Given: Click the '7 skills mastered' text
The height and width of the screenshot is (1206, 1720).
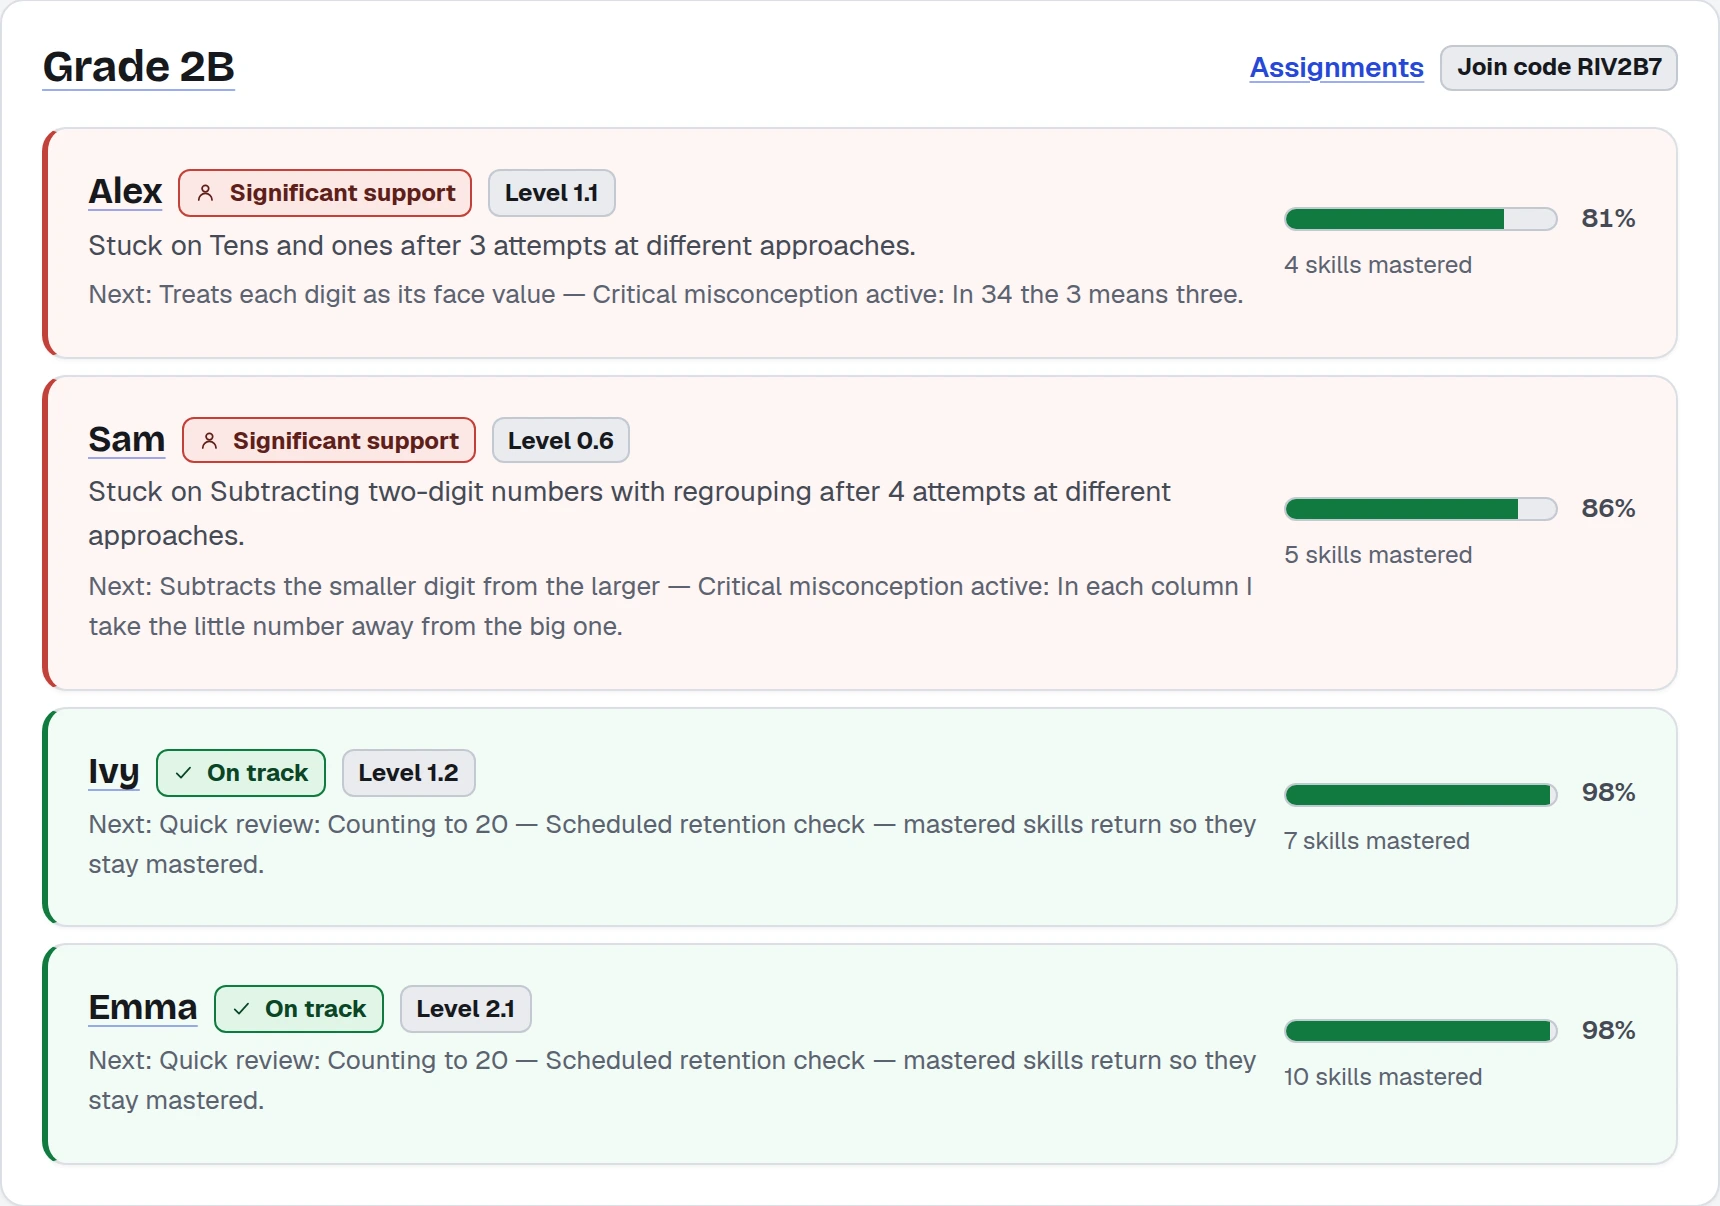Looking at the screenshot, I should (x=1377, y=841).
